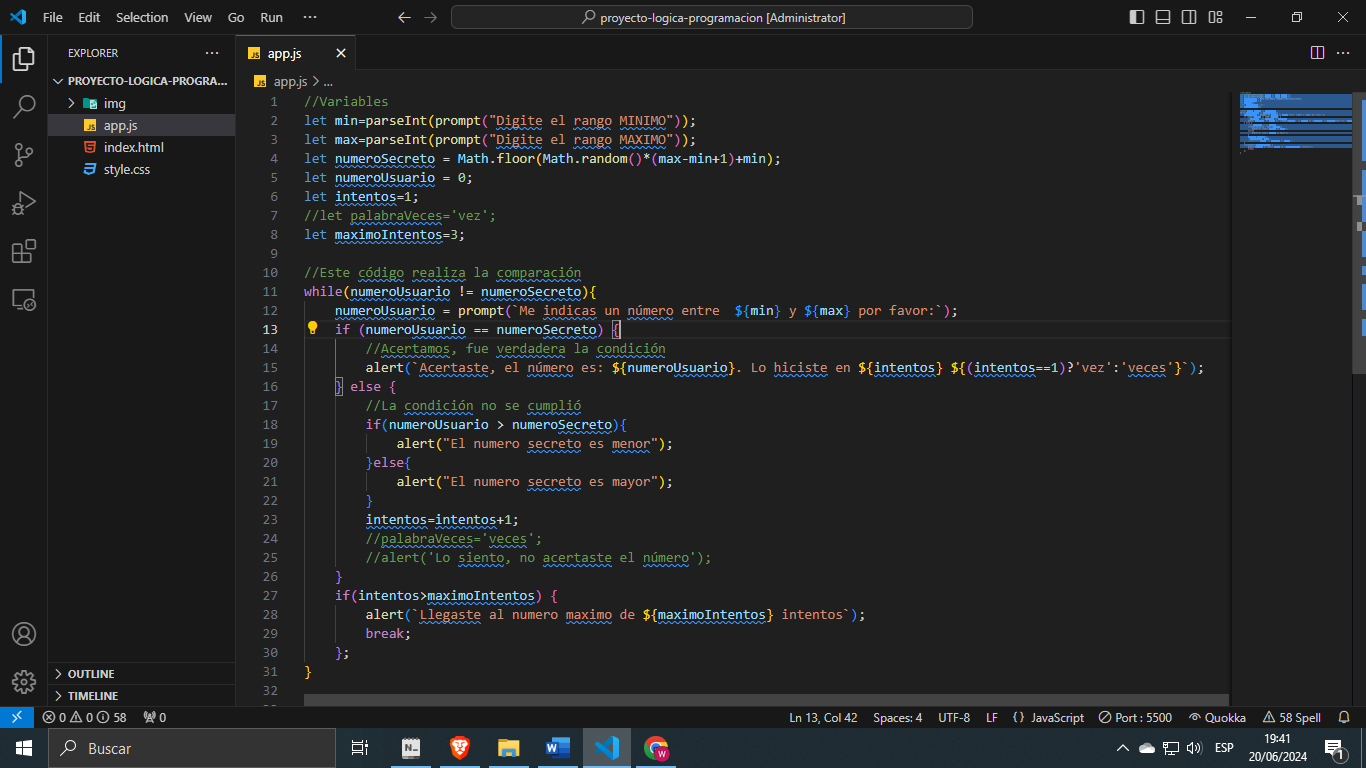Expand the img folder
The image size is (1366, 768).
141,103
